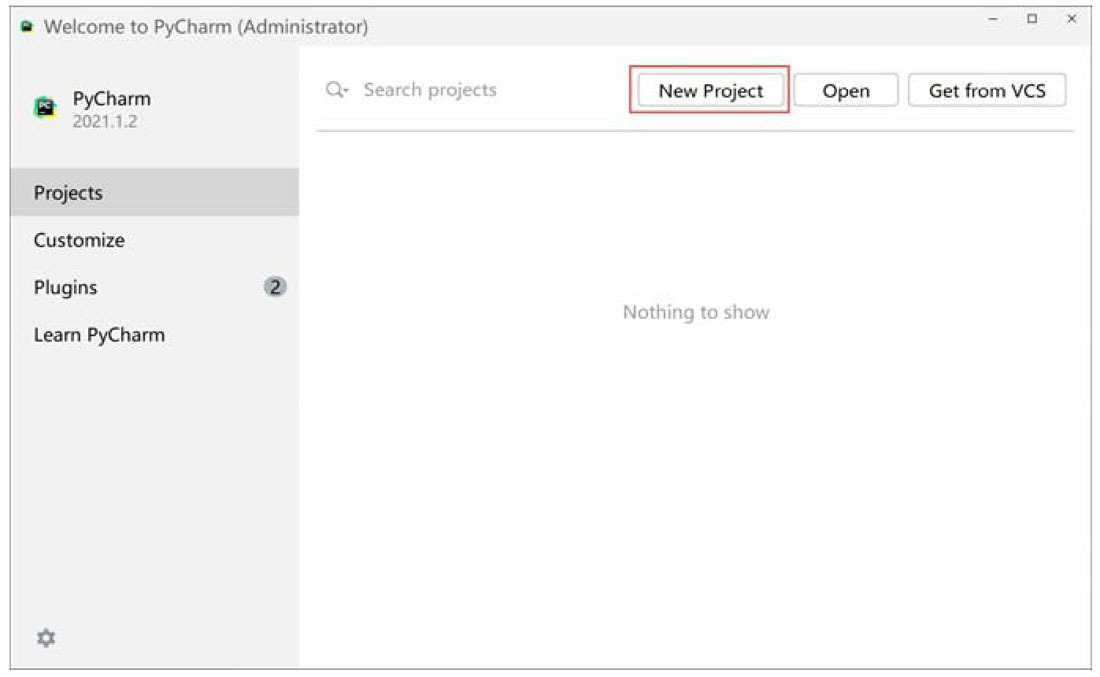Select the Projects tab

click(154, 192)
